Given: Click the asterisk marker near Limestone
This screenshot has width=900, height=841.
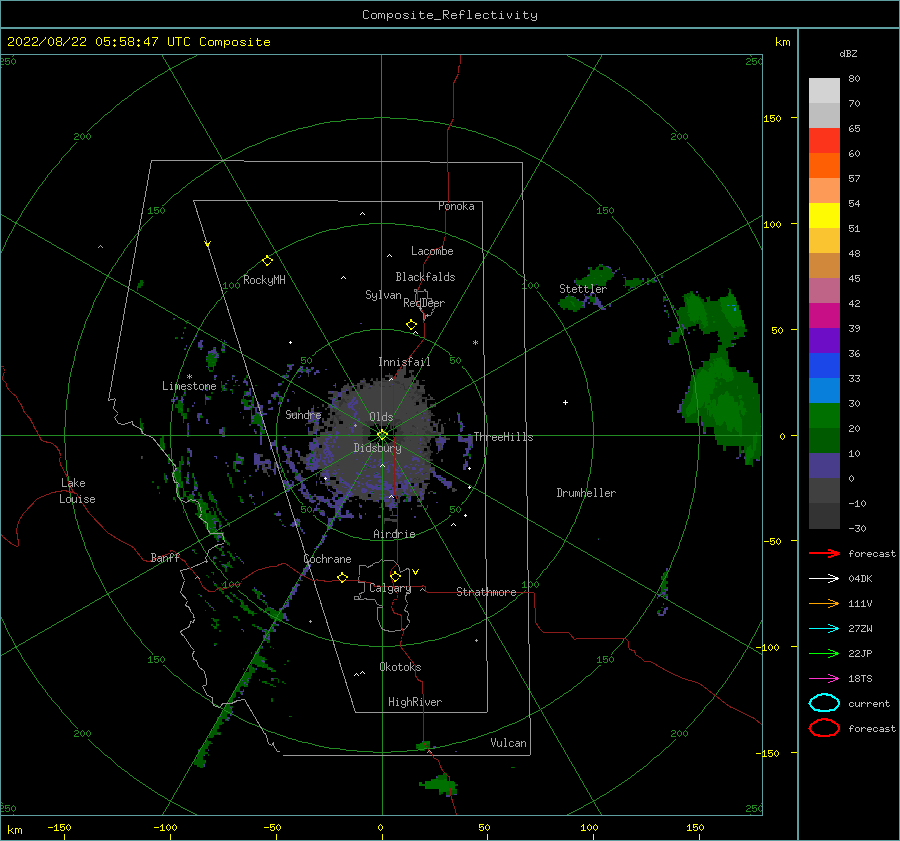Looking at the screenshot, I should click(x=189, y=377).
